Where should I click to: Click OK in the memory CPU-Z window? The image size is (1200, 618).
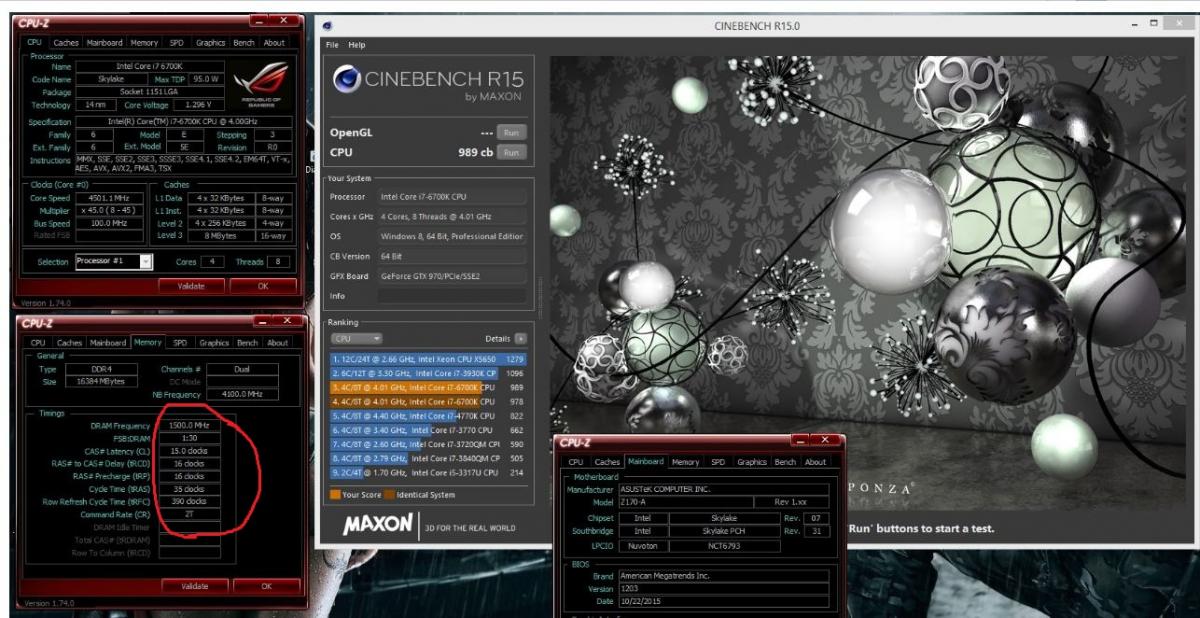point(266,586)
